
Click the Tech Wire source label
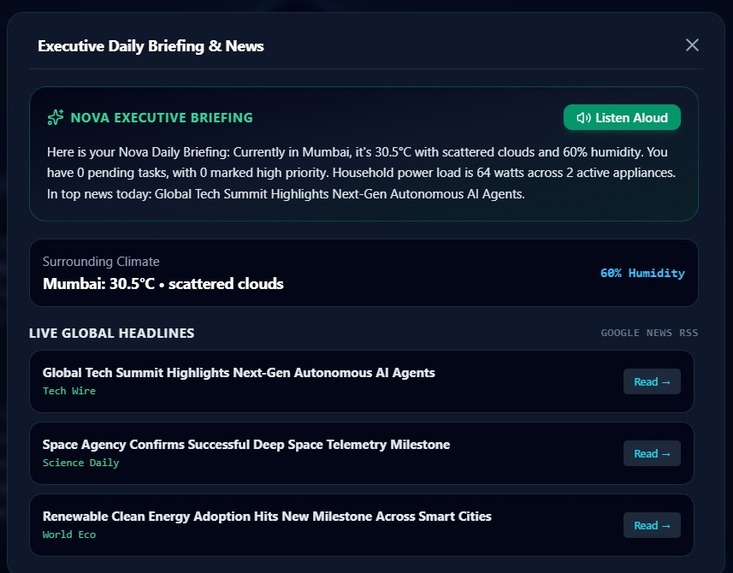69,391
